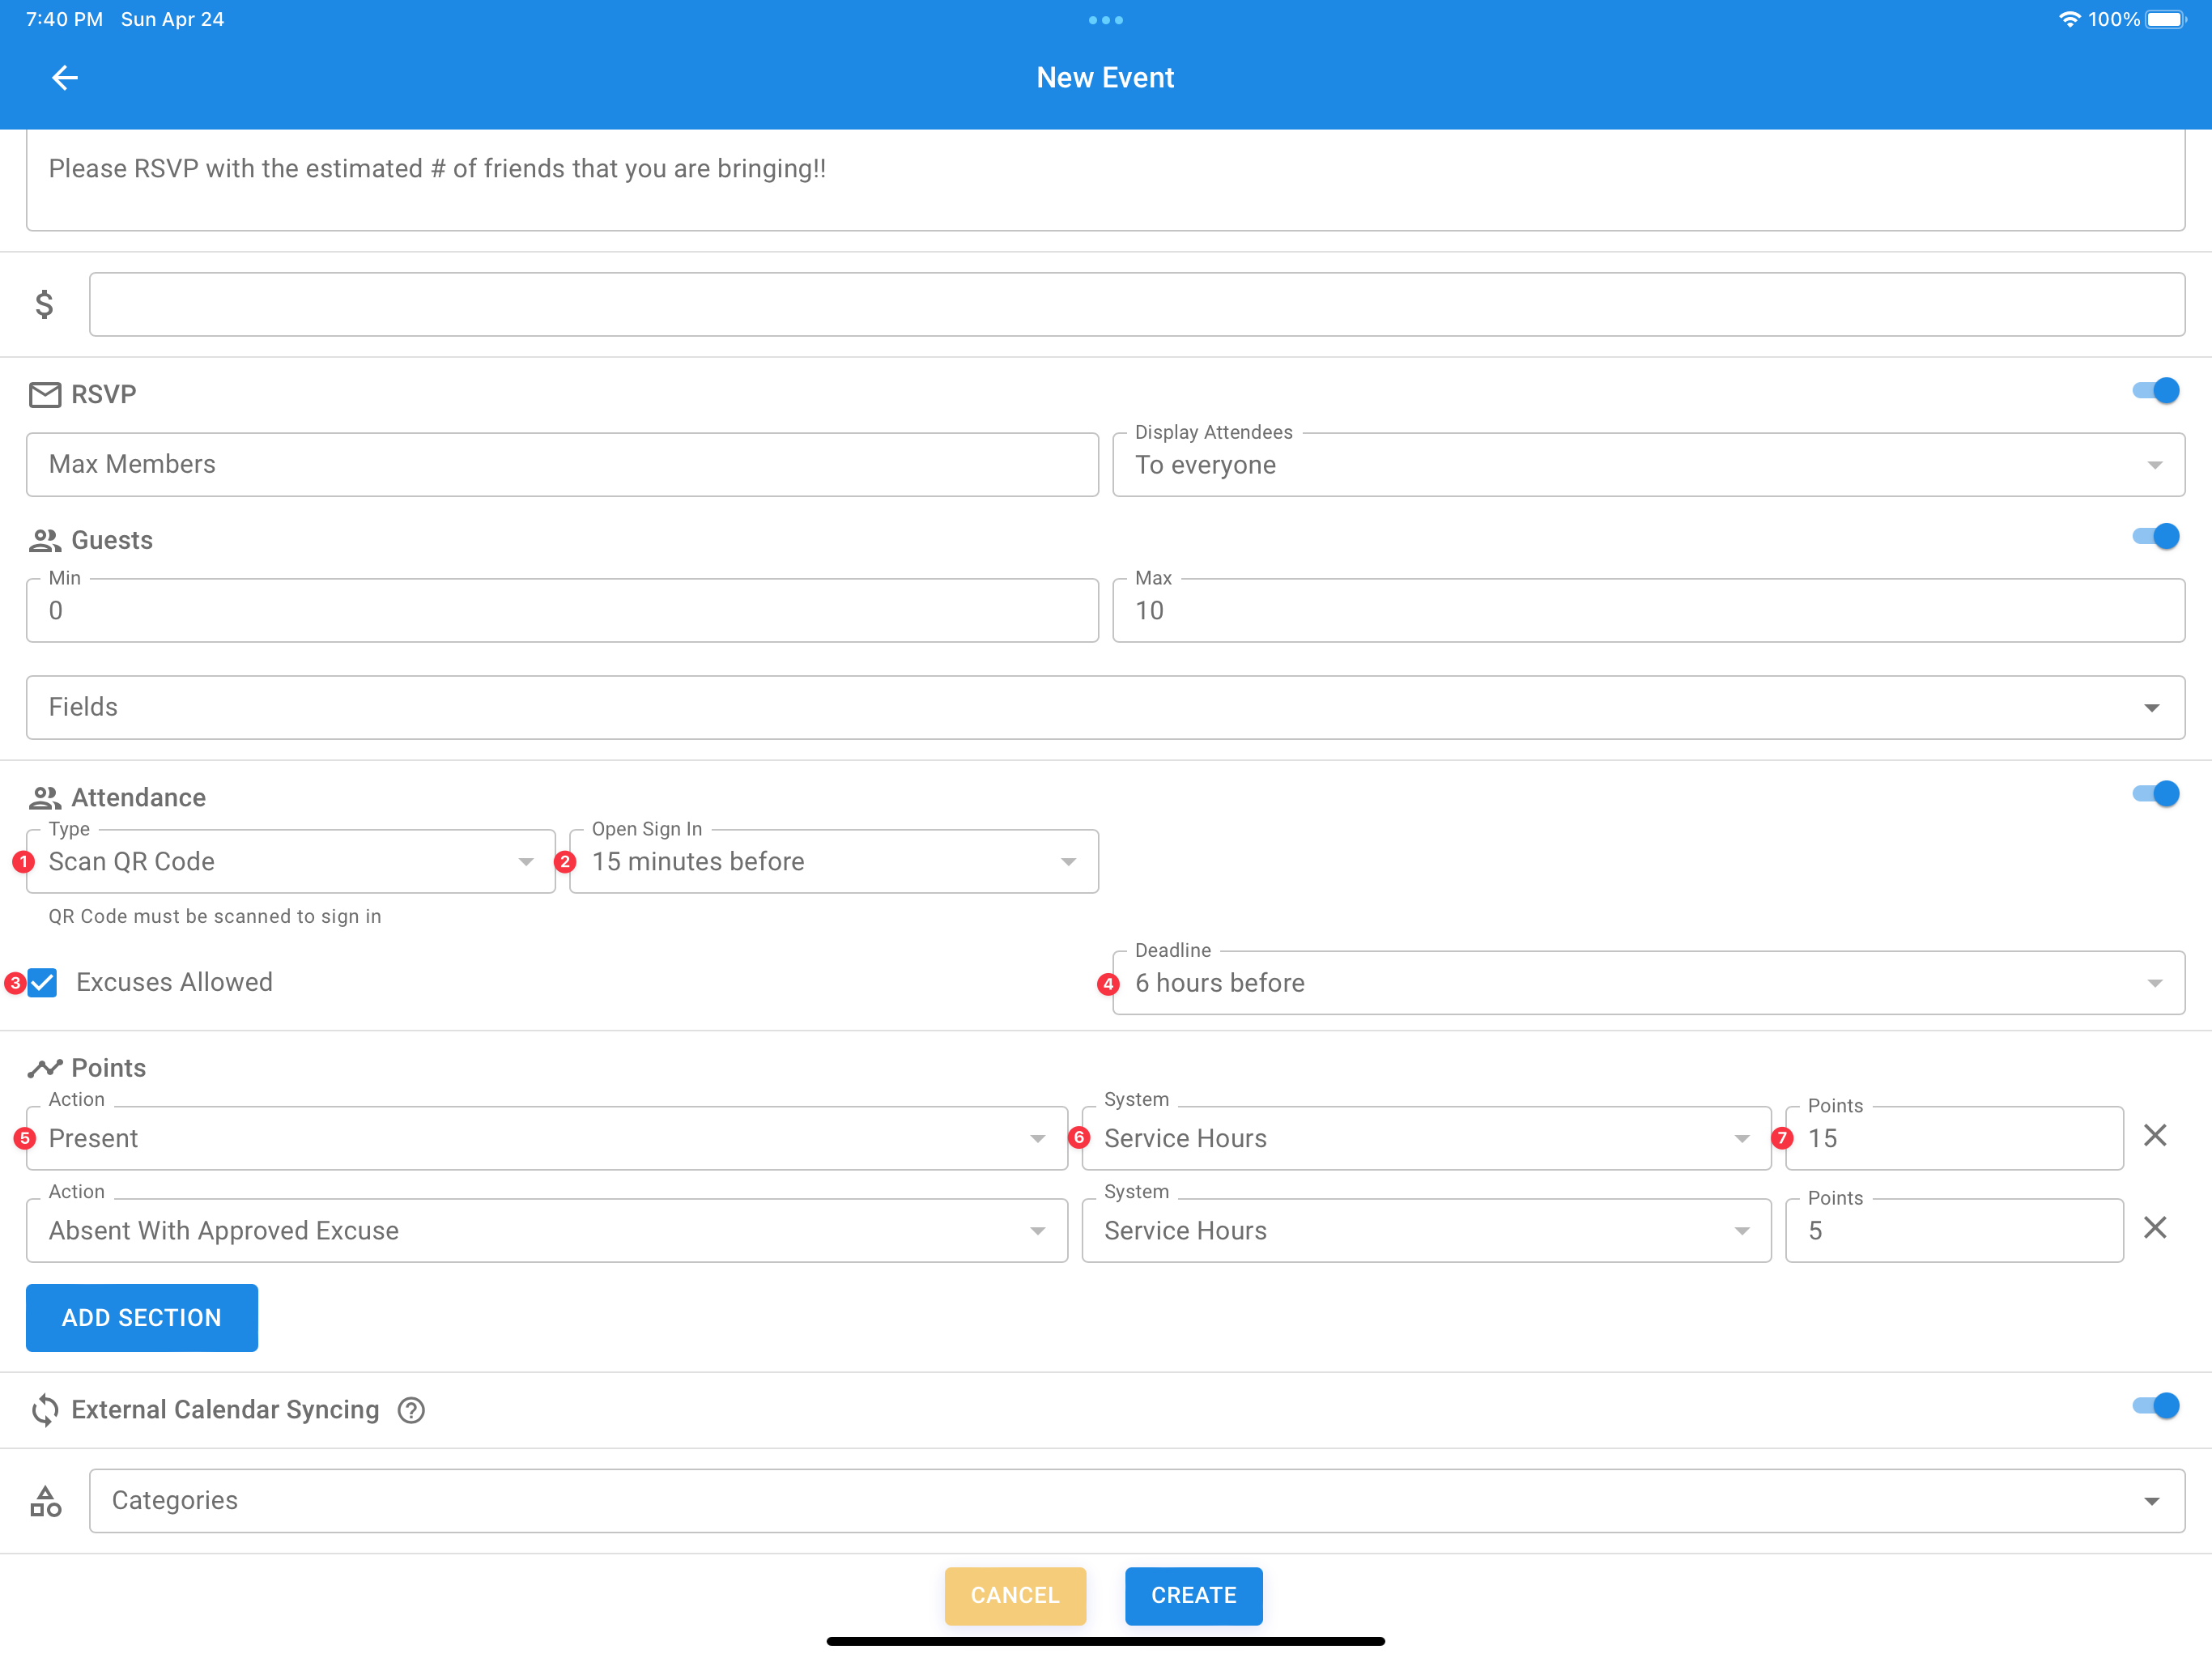Turn off the RSVP switch
2212x1658 pixels.
coord(2155,391)
